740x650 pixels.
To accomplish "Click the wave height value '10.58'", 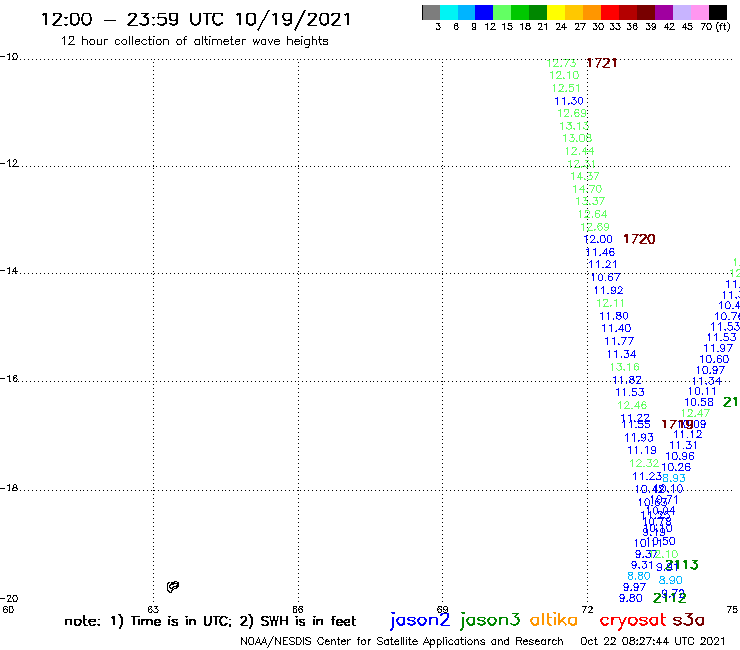I will pyautogui.click(x=699, y=402).
